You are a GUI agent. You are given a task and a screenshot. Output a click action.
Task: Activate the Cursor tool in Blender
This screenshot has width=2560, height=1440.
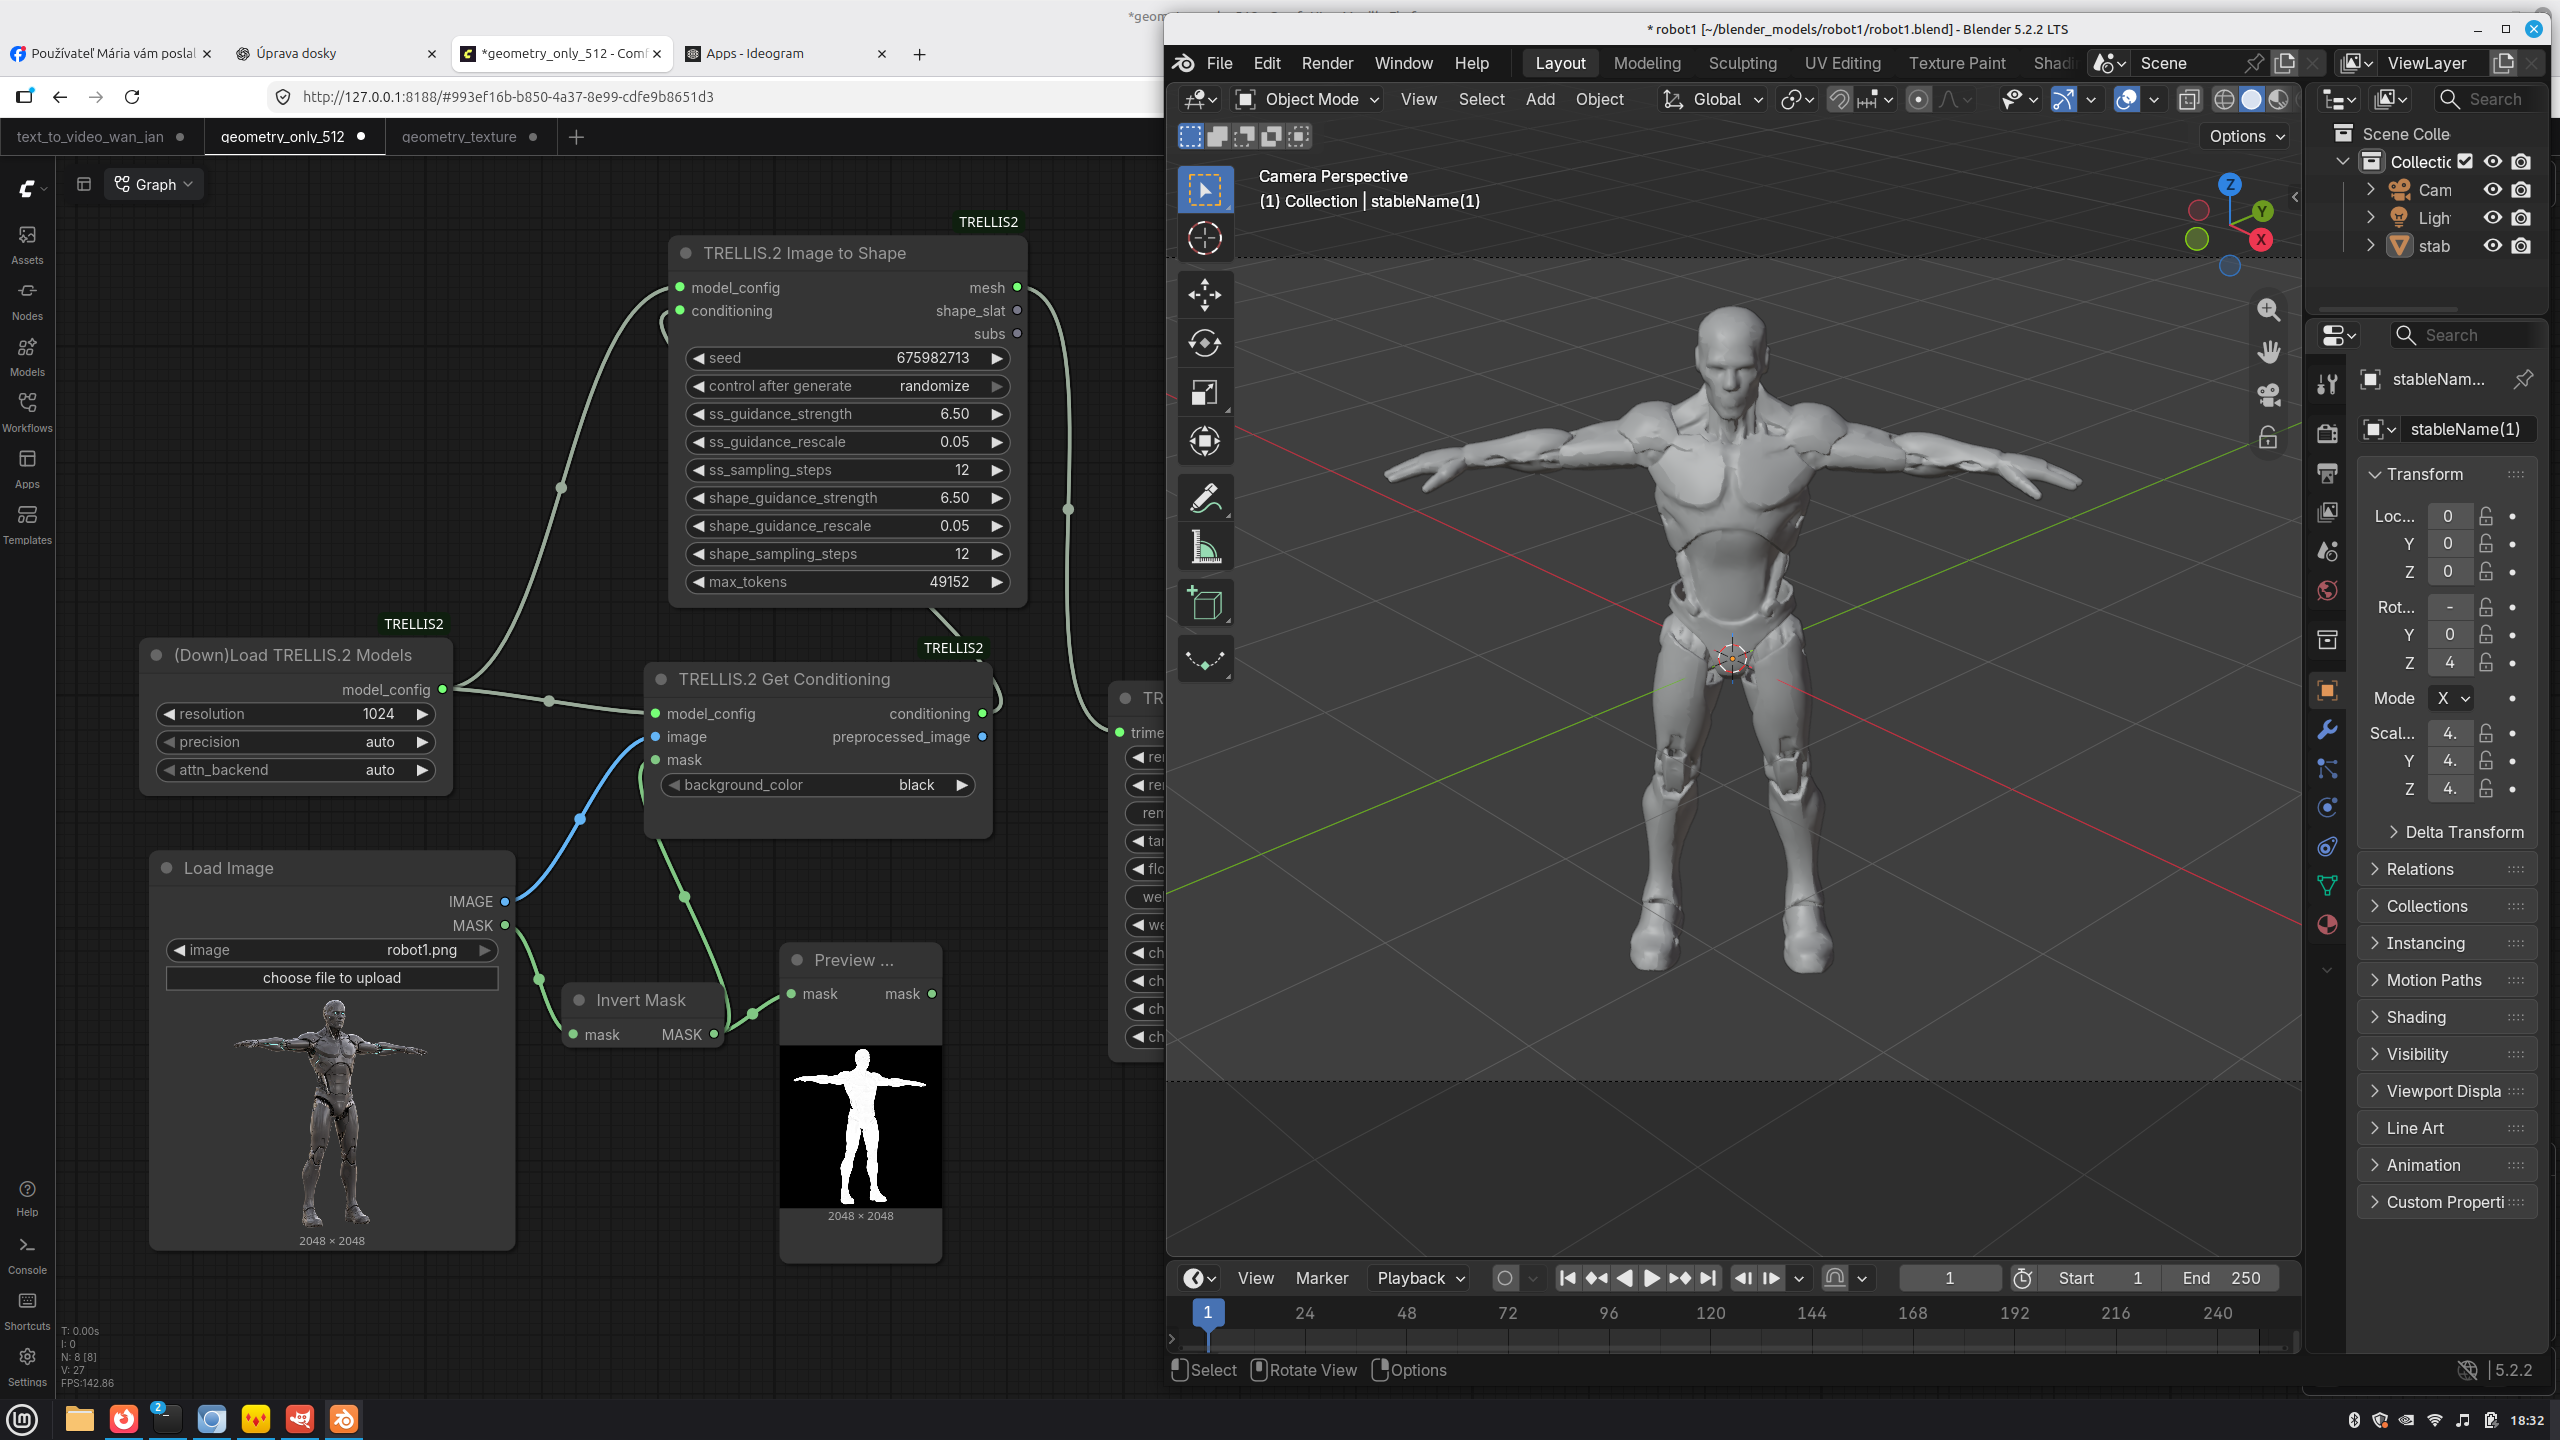pyautogui.click(x=1205, y=238)
